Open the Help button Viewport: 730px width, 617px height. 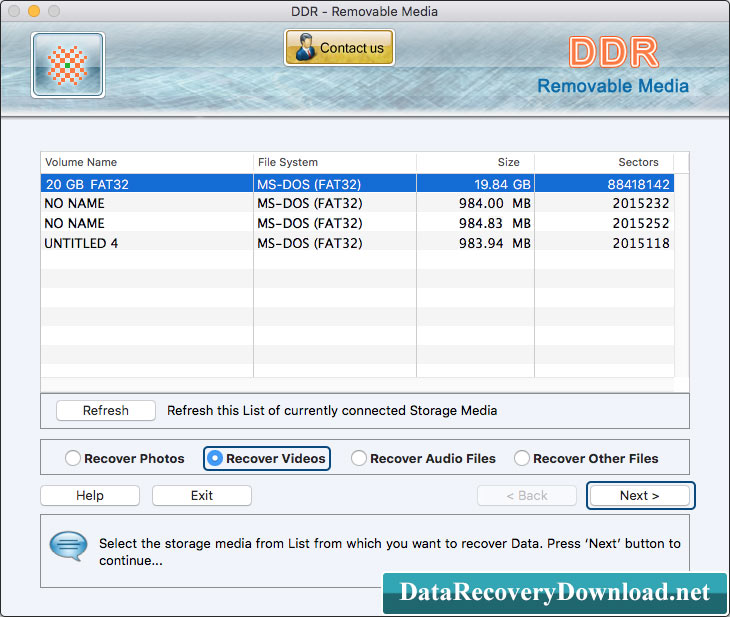90,495
